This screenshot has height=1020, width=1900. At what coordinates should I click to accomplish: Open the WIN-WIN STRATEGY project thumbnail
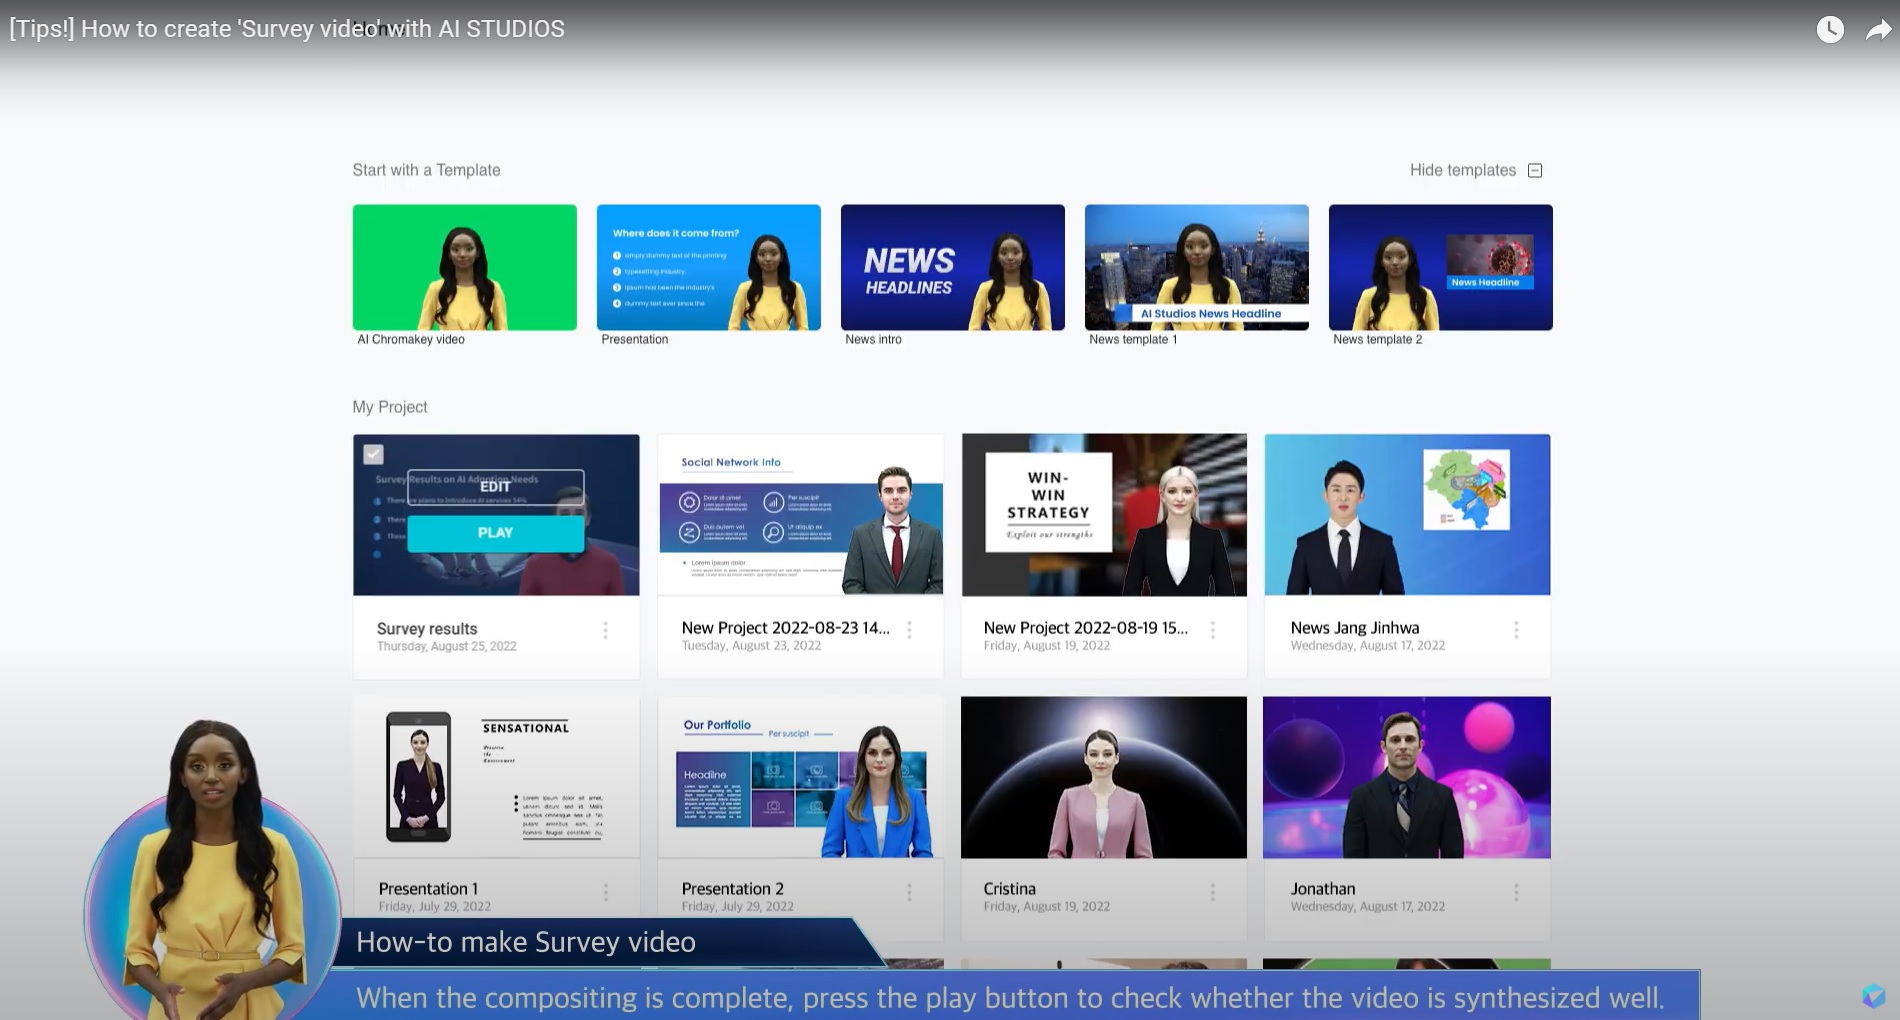click(1104, 515)
